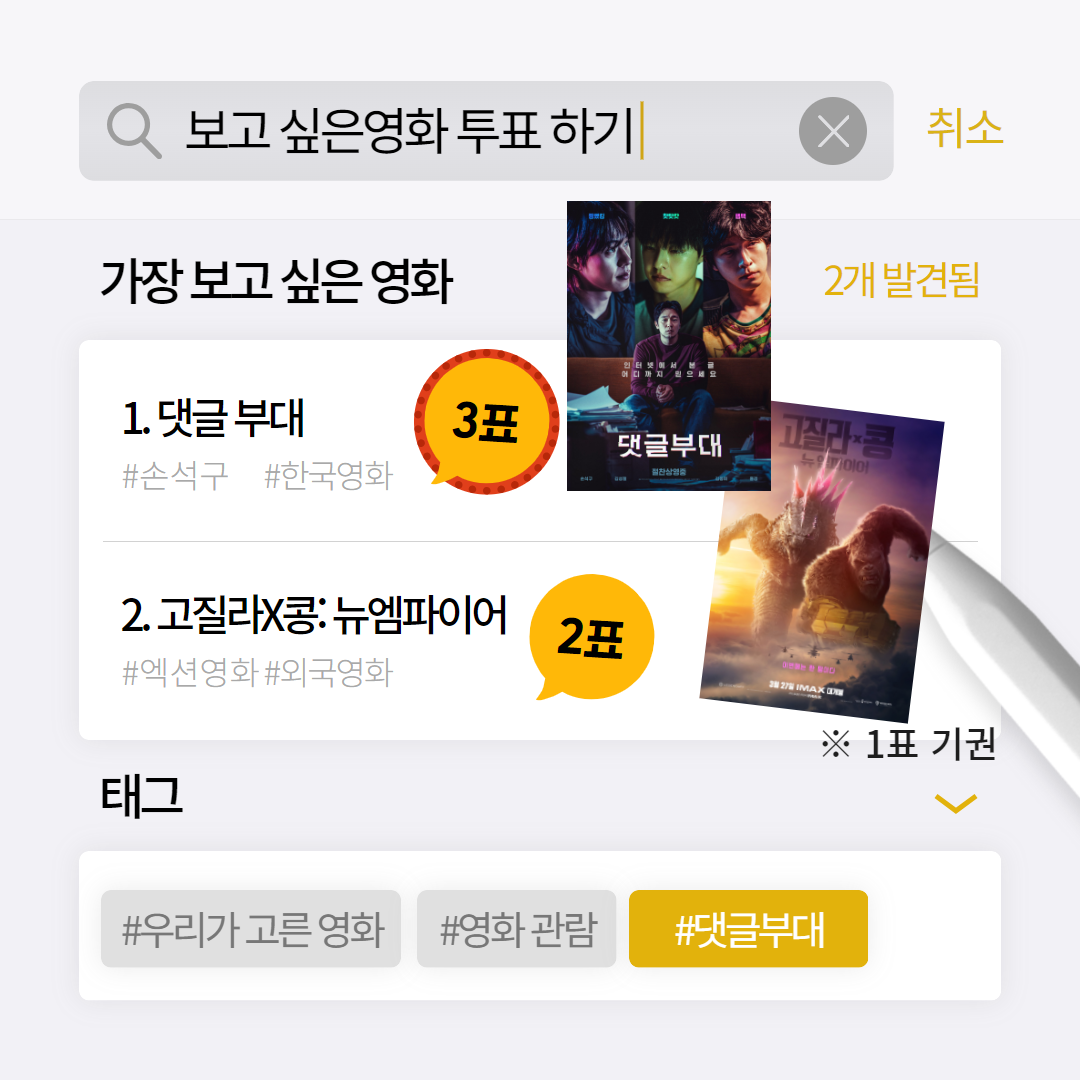This screenshot has width=1080, height=1080.
Task: Clear search text with the X icon
Action: coord(833,131)
